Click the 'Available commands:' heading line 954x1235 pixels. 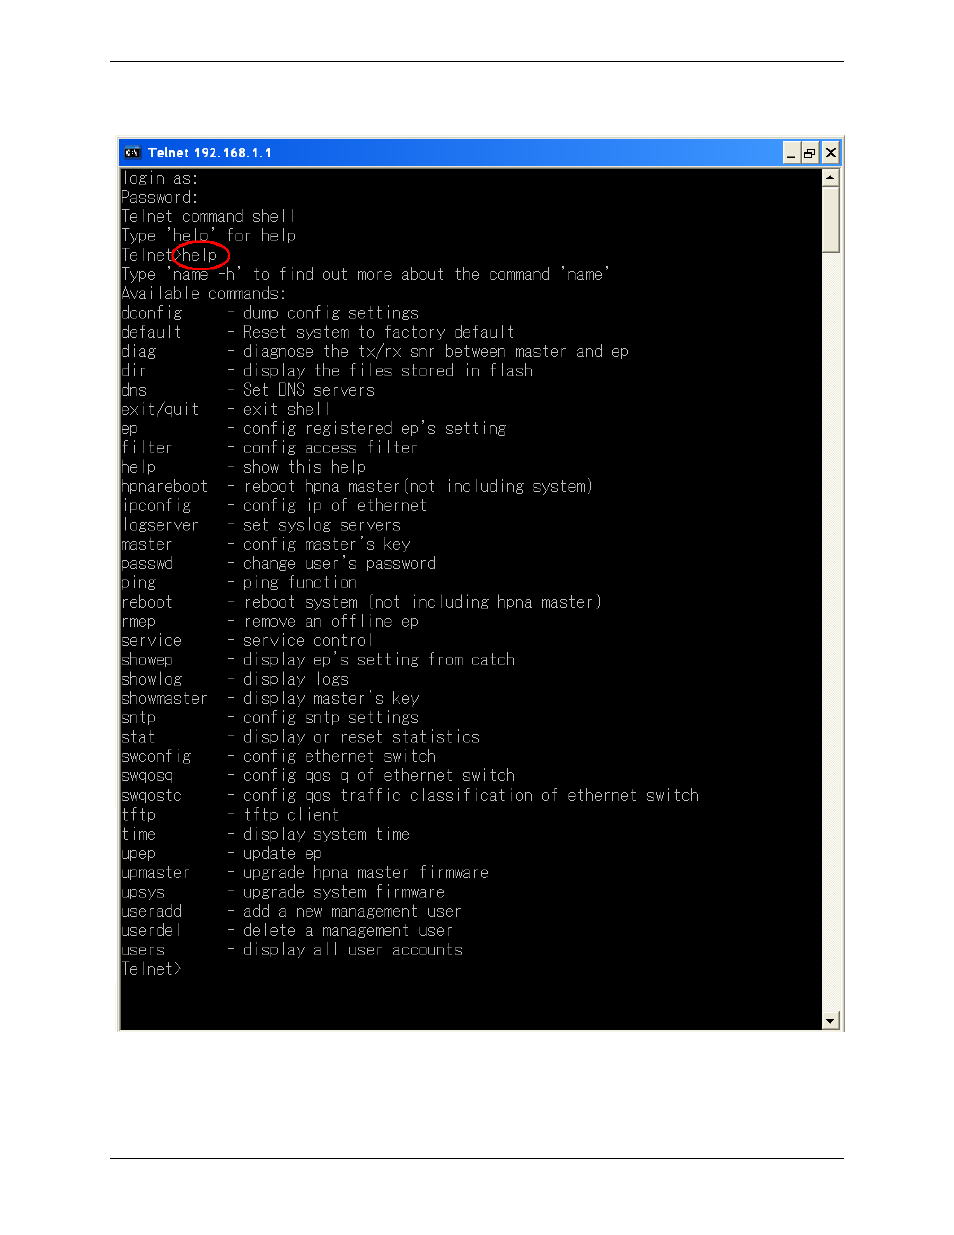(x=204, y=294)
